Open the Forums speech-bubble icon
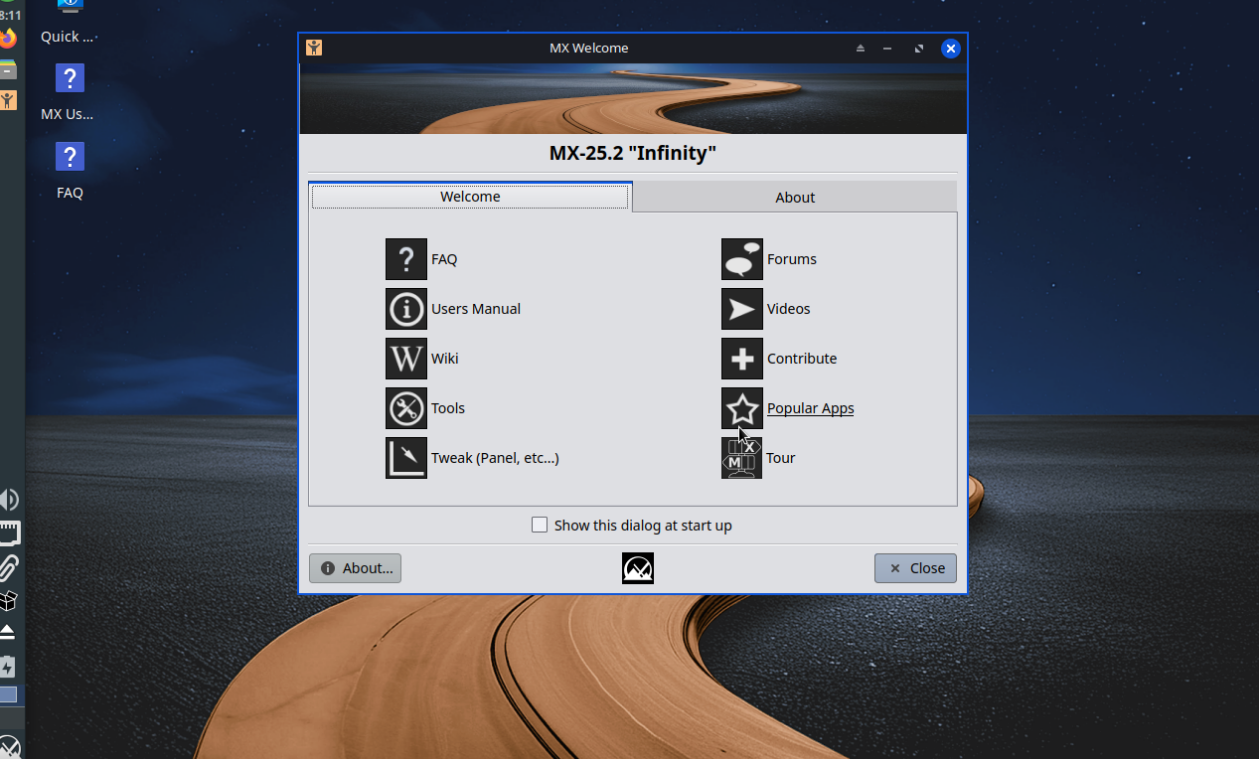This screenshot has width=1259, height=759. pos(742,259)
